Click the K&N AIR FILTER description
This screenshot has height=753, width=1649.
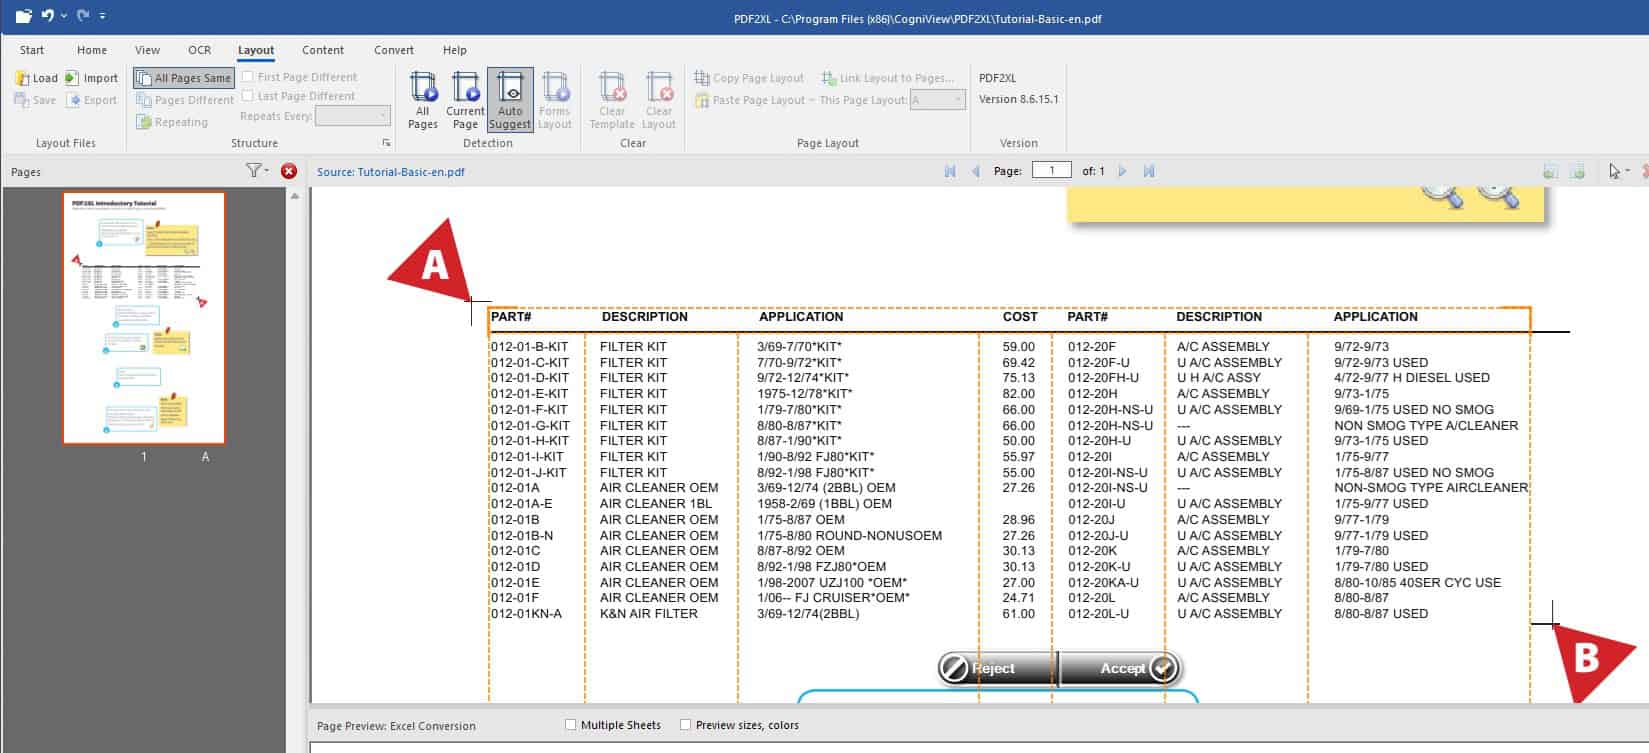pos(649,614)
